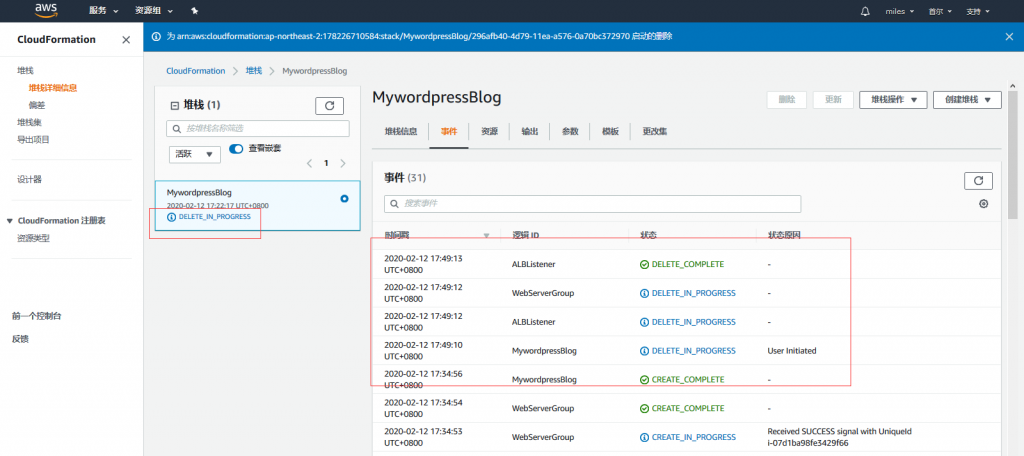Open the Feedback link
1024x456 pixels.
(20, 339)
